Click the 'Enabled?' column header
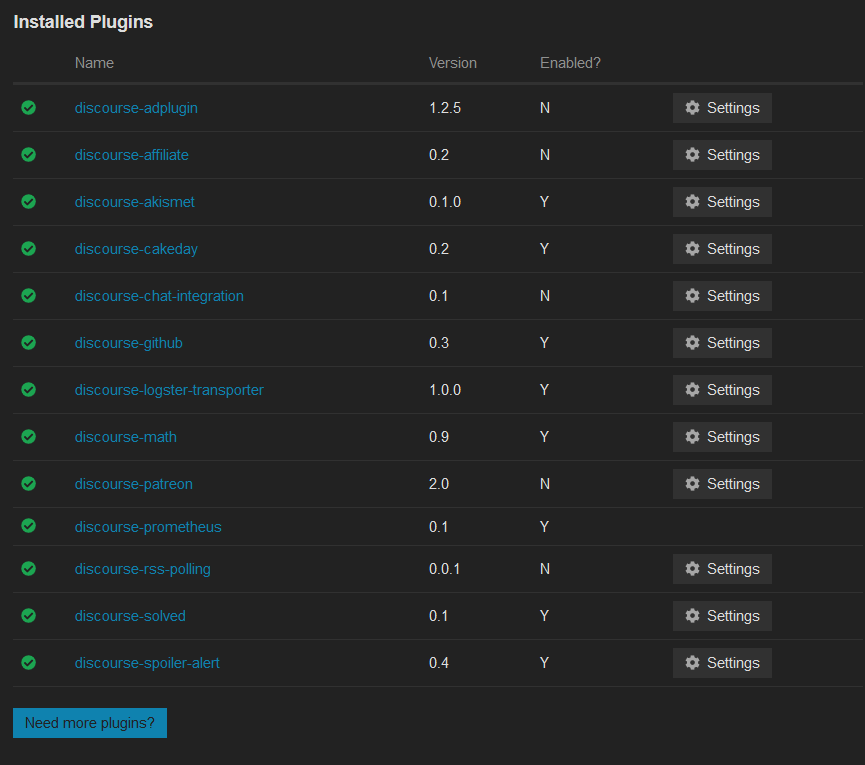This screenshot has height=765, width=865. (570, 63)
